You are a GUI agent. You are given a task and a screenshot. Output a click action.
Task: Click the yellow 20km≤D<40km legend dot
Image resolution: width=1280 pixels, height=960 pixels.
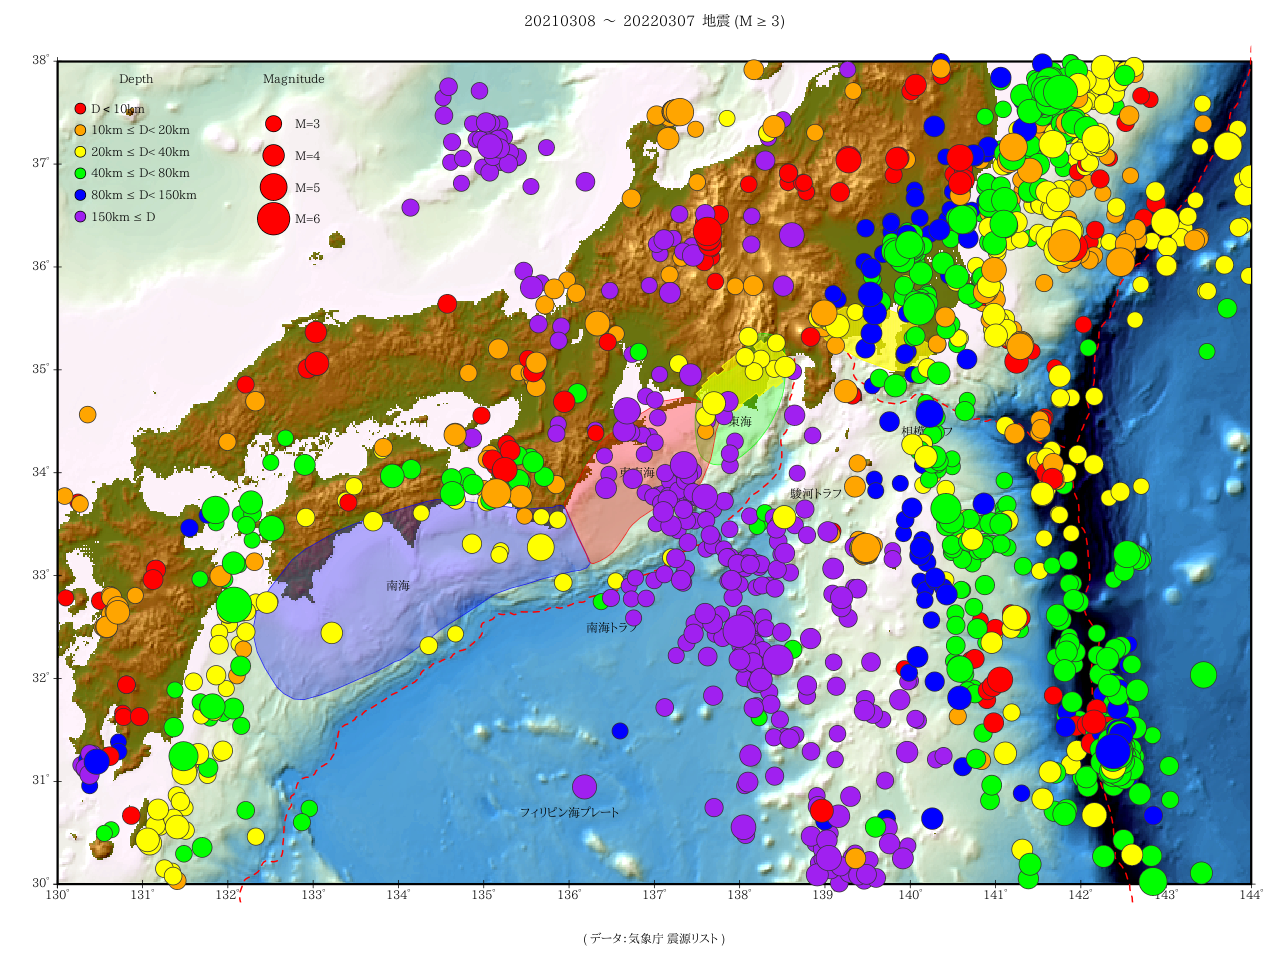pos(81,152)
